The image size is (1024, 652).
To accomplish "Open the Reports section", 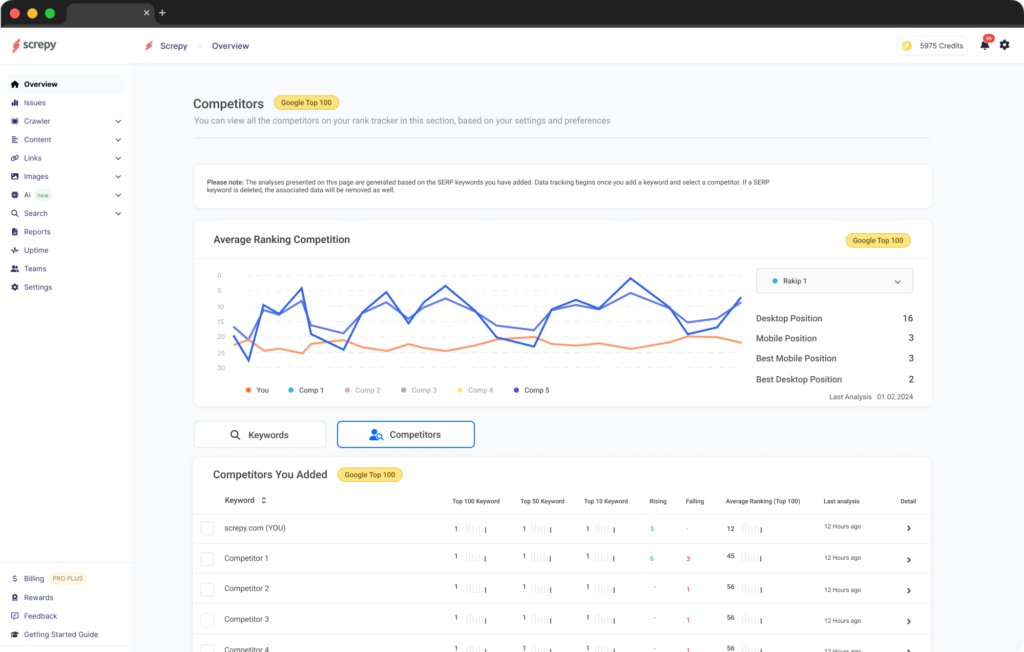I will click(39, 231).
